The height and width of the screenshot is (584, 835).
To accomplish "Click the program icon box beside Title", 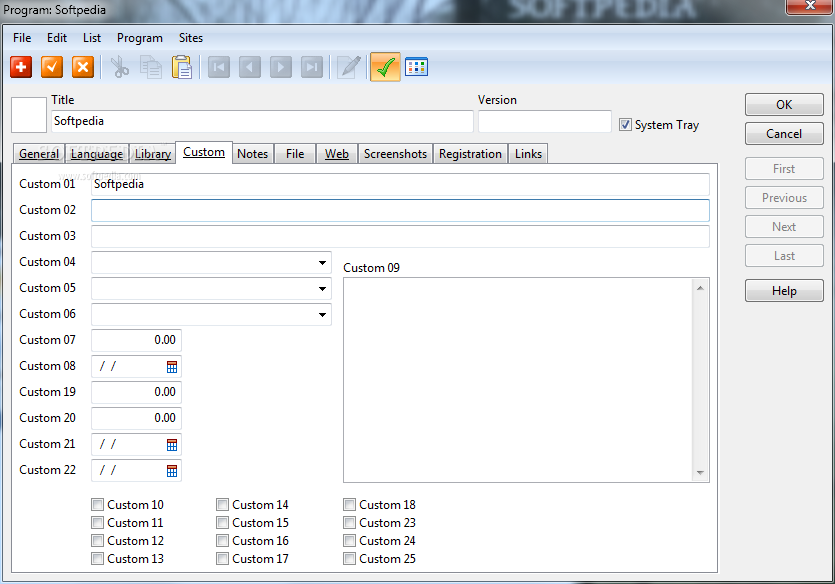I will (29, 114).
